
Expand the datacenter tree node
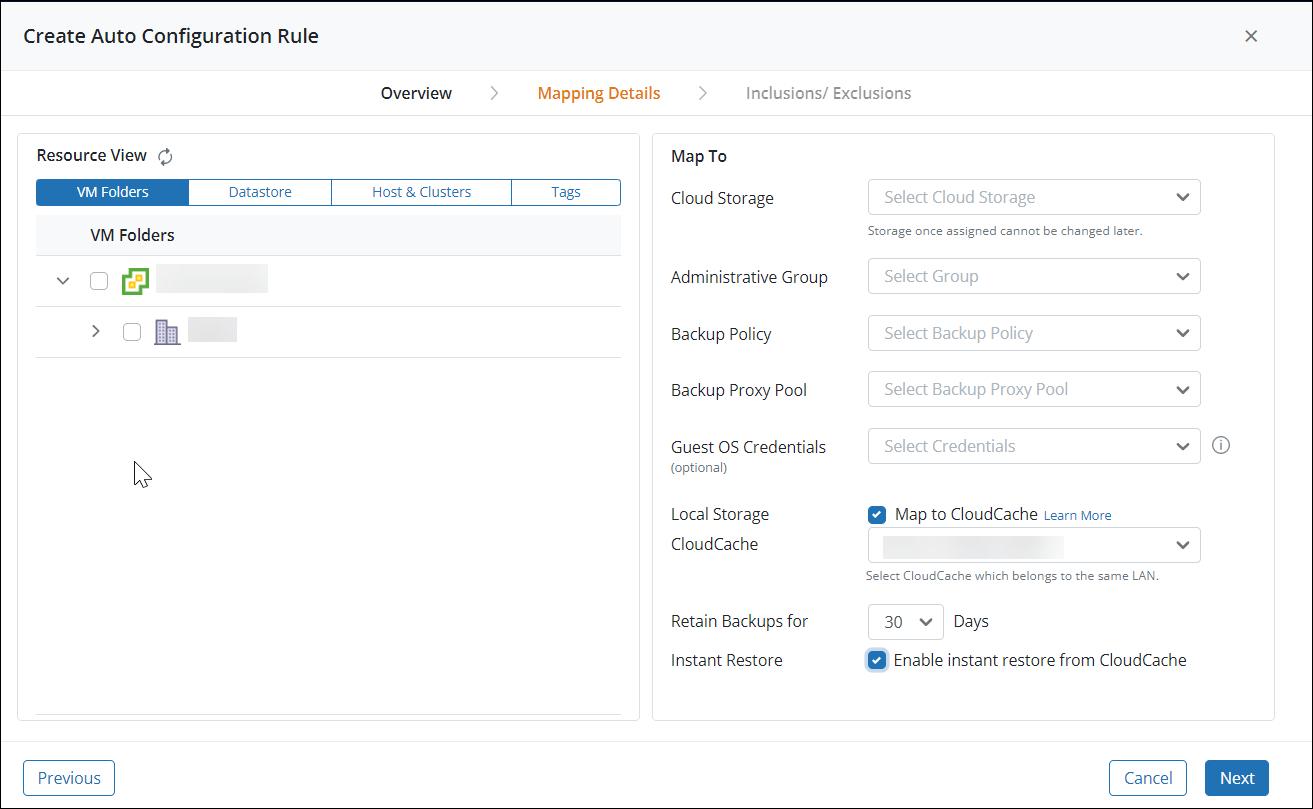pos(95,331)
